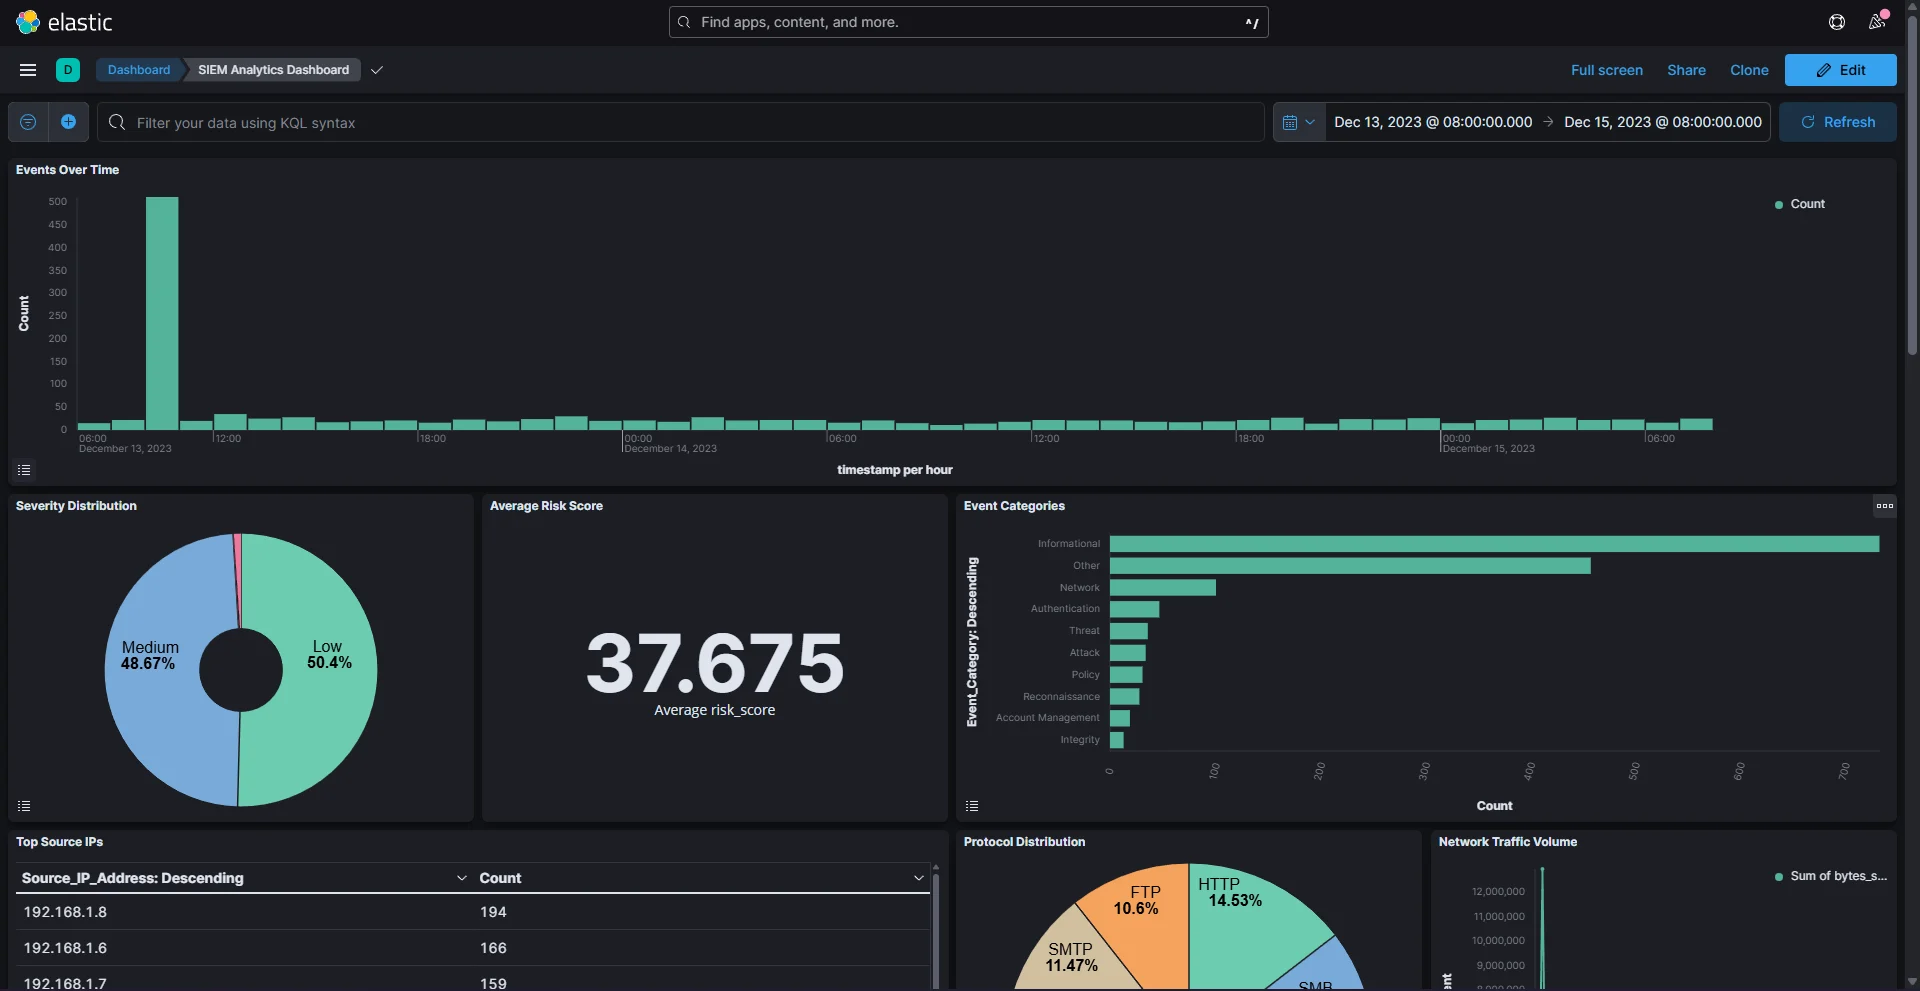
Task: Add a filter with the plus icon
Action: [69, 122]
